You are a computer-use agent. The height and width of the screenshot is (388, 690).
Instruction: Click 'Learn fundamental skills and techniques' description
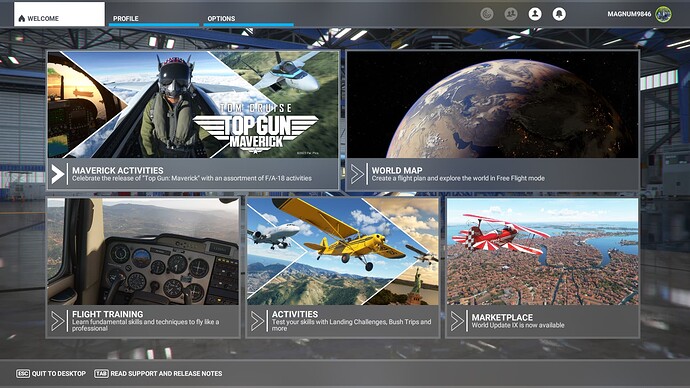point(145,325)
